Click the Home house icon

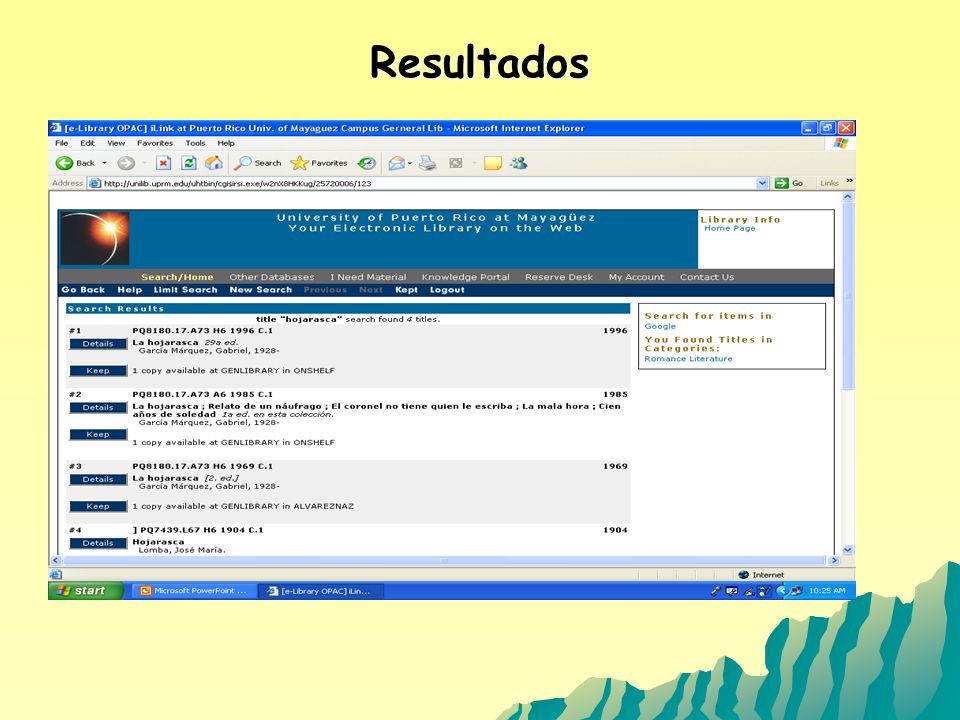(214, 163)
